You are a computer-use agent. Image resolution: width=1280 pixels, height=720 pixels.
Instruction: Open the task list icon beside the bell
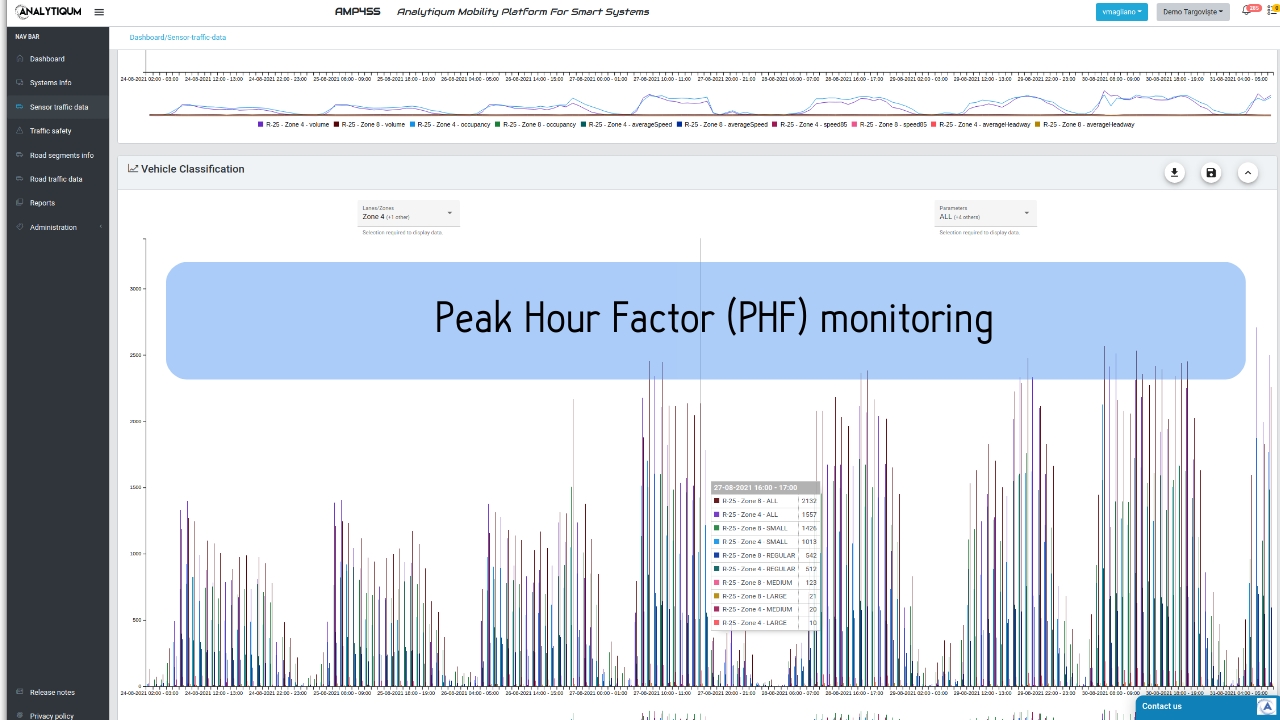point(1272,10)
